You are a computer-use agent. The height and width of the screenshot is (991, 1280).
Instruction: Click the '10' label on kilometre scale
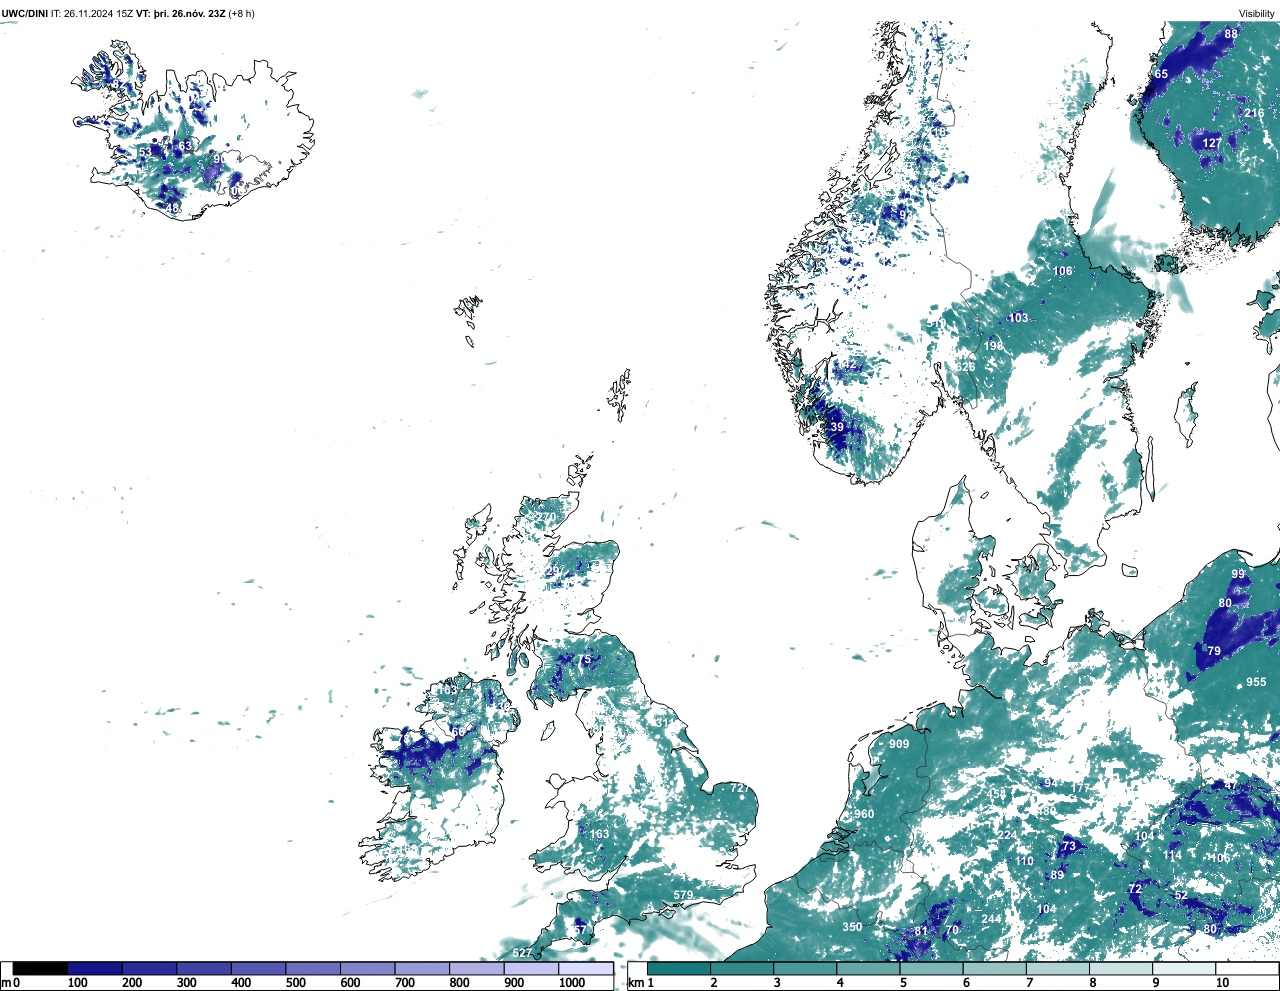click(x=1222, y=983)
